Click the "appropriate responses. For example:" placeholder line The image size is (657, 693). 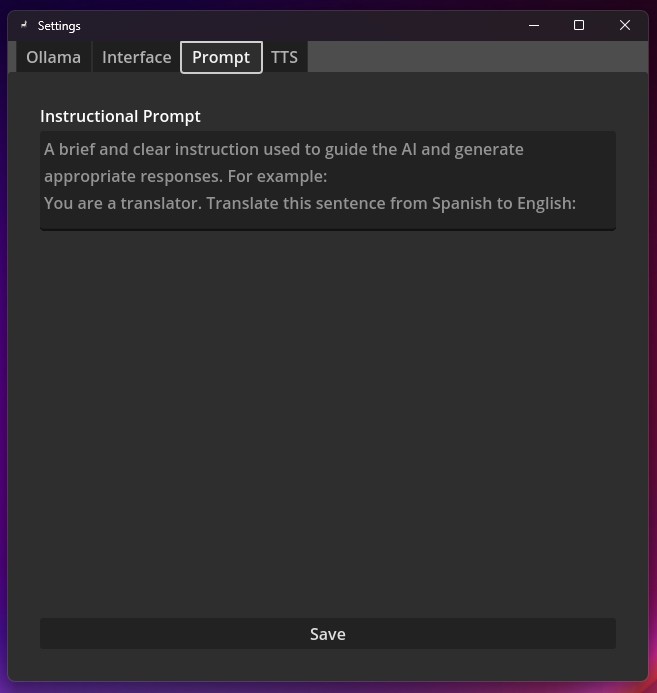pyautogui.click(x=186, y=176)
